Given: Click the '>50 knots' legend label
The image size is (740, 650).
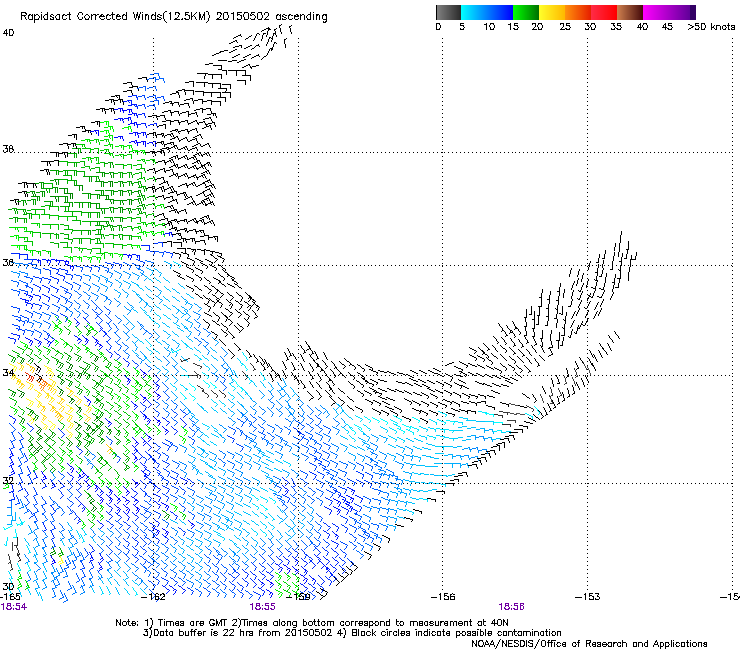Looking at the screenshot, I should point(711,27).
